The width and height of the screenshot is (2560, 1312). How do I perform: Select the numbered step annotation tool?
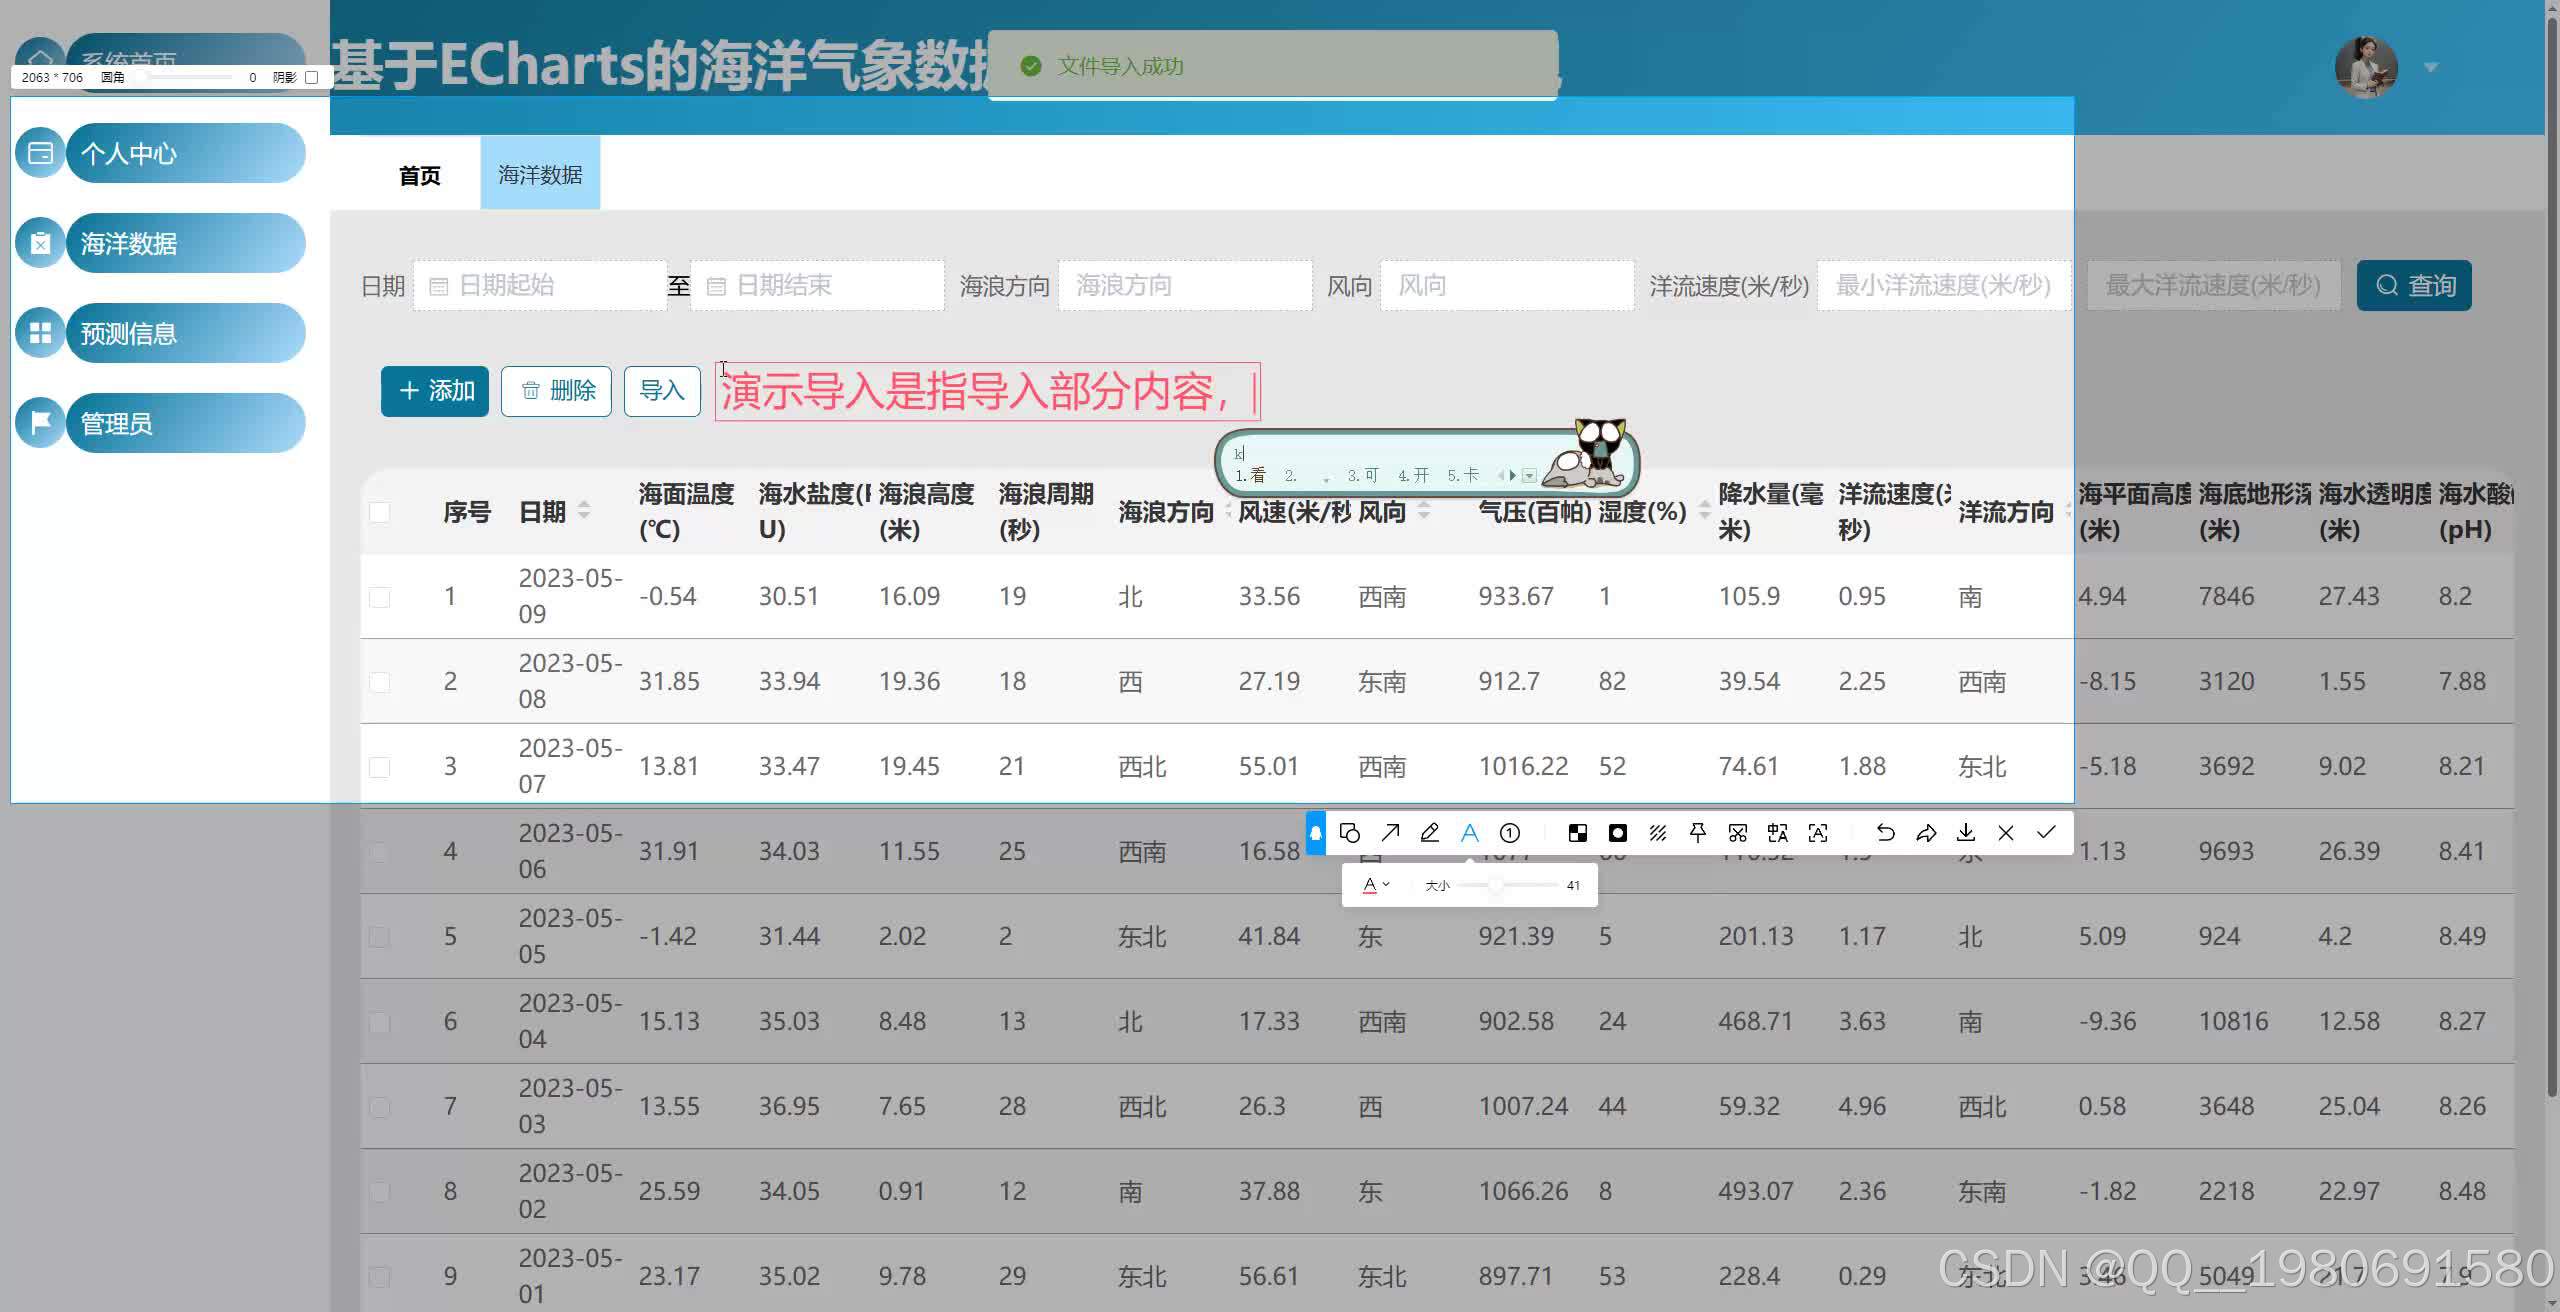pyautogui.click(x=1510, y=832)
